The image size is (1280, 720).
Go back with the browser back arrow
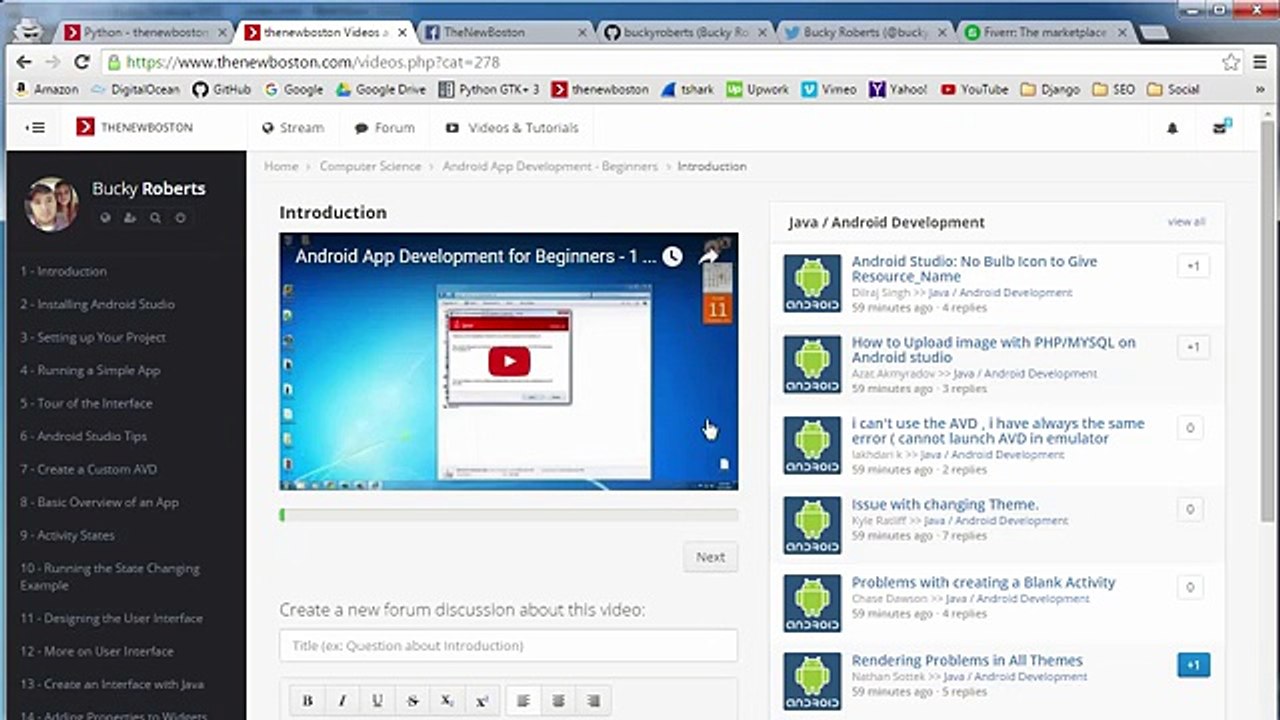click(x=24, y=62)
